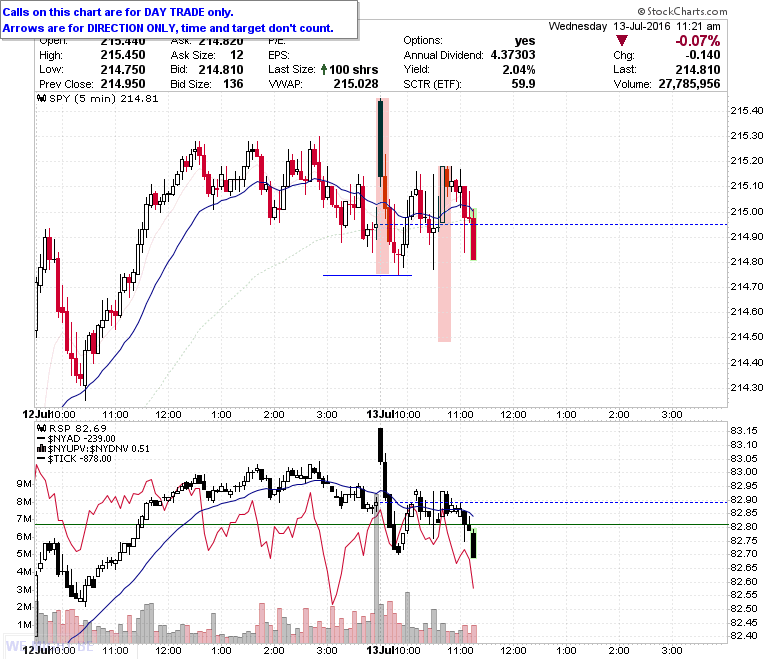
Task: Click the Last price '214.810' in header
Action: 698,70
